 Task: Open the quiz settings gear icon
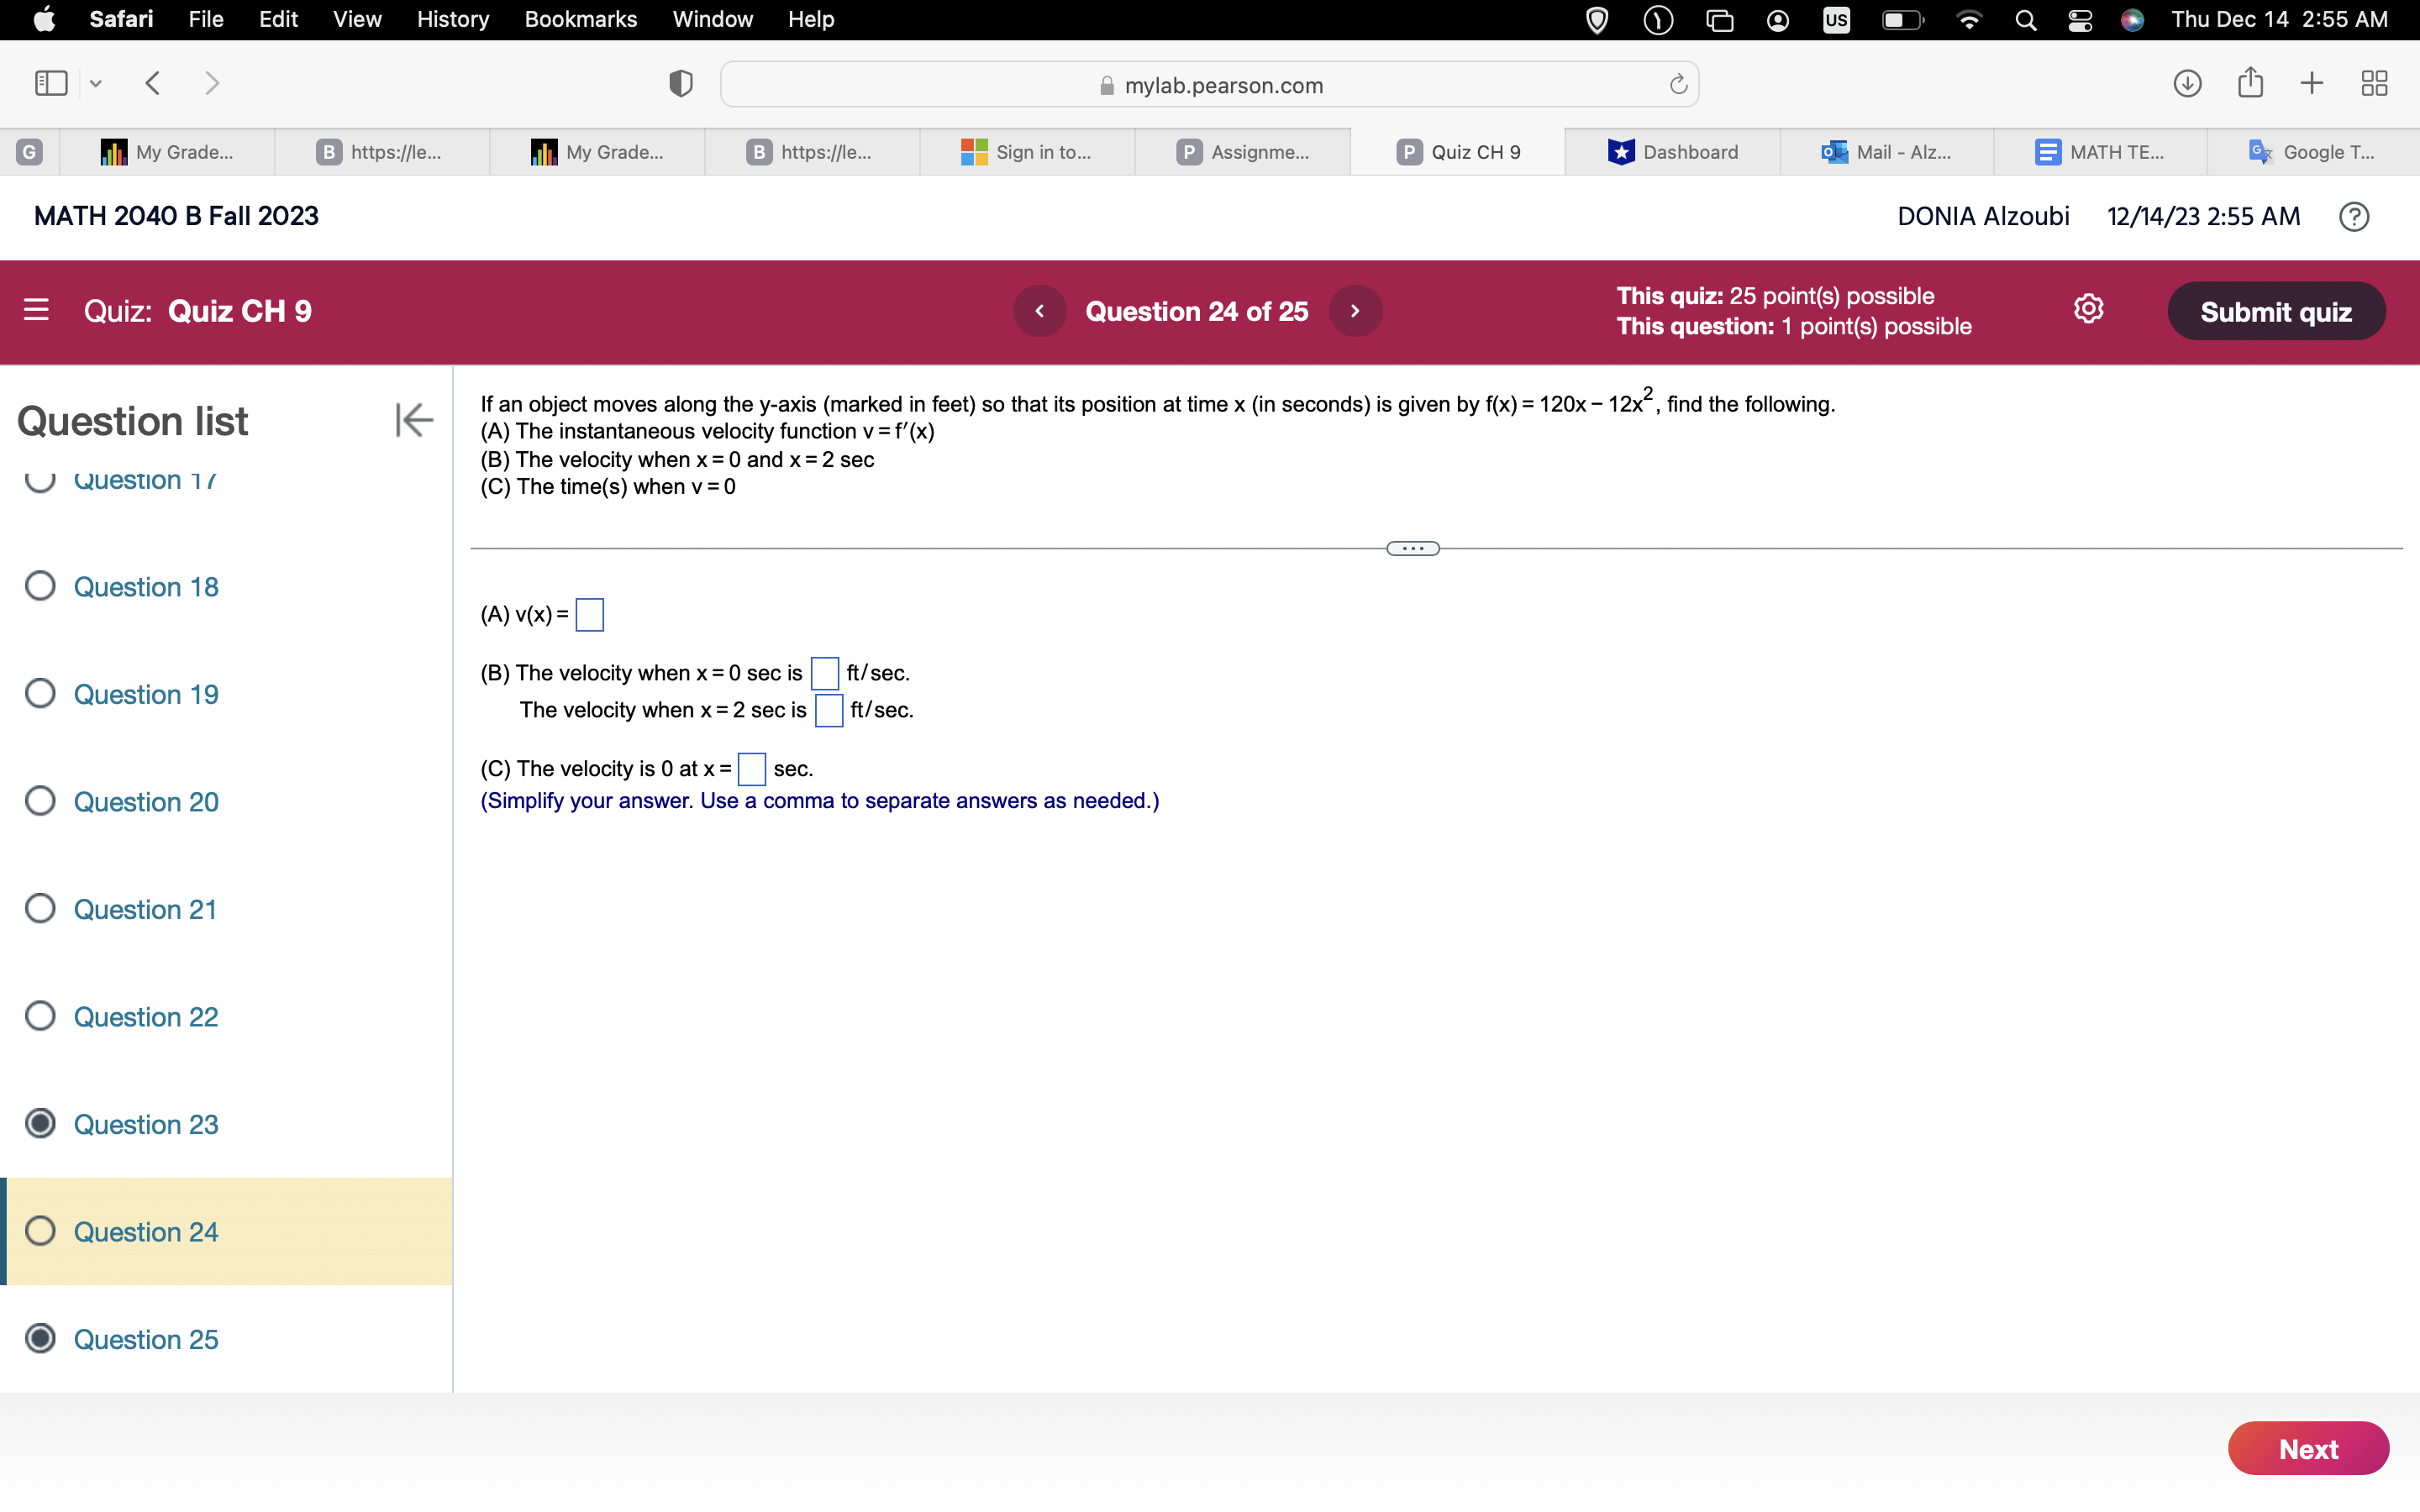[2088, 310]
